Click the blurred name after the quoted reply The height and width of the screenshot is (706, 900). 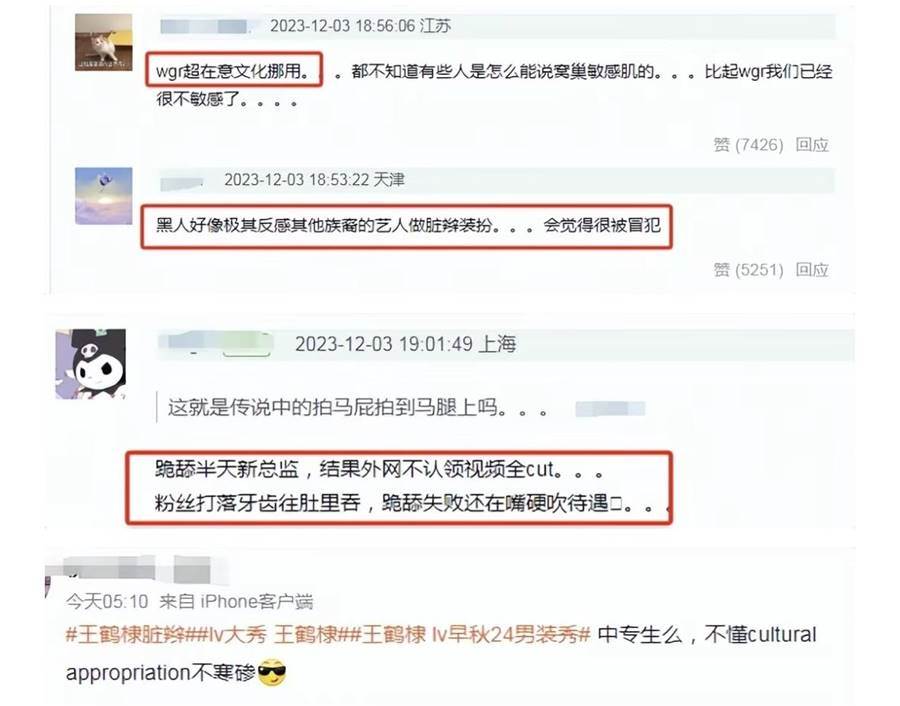coord(610,409)
